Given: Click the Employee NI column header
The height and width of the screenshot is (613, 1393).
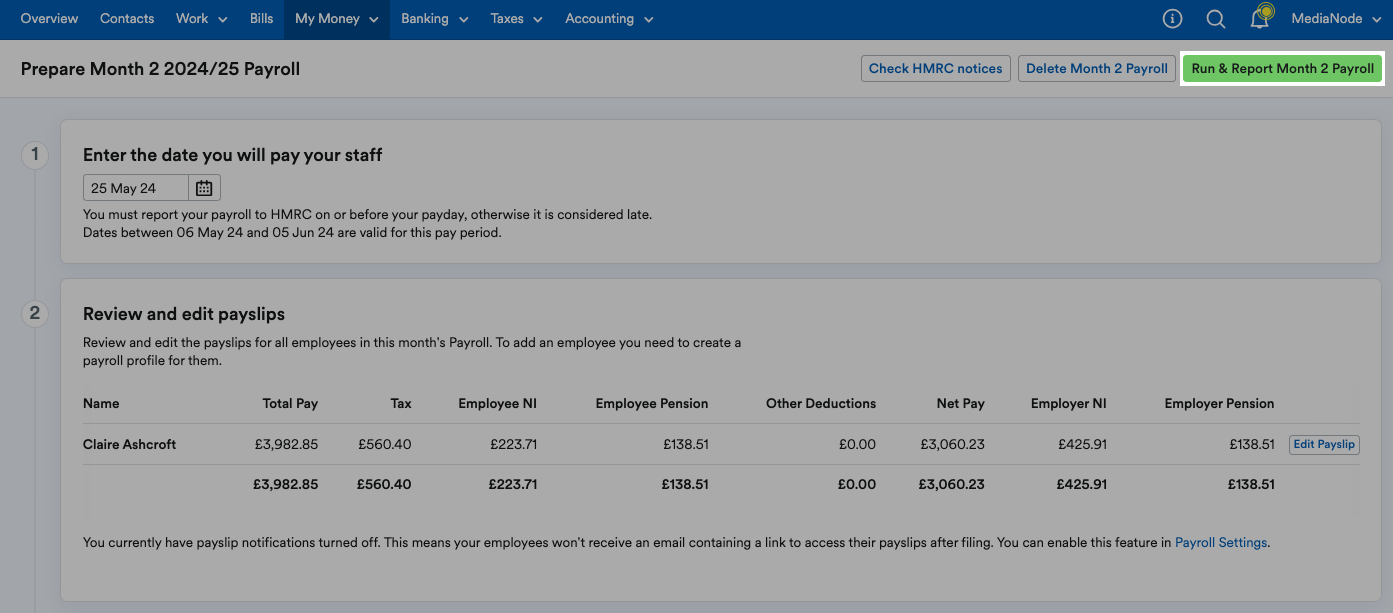Looking at the screenshot, I should tap(498, 404).
